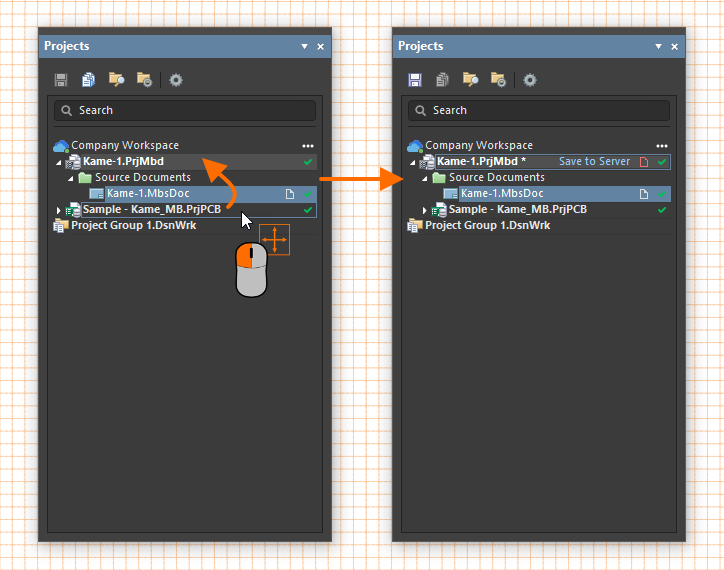The image size is (724, 570).
Task: Open the three-dots menu beside left Company Workspace
Action: pos(308,145)
